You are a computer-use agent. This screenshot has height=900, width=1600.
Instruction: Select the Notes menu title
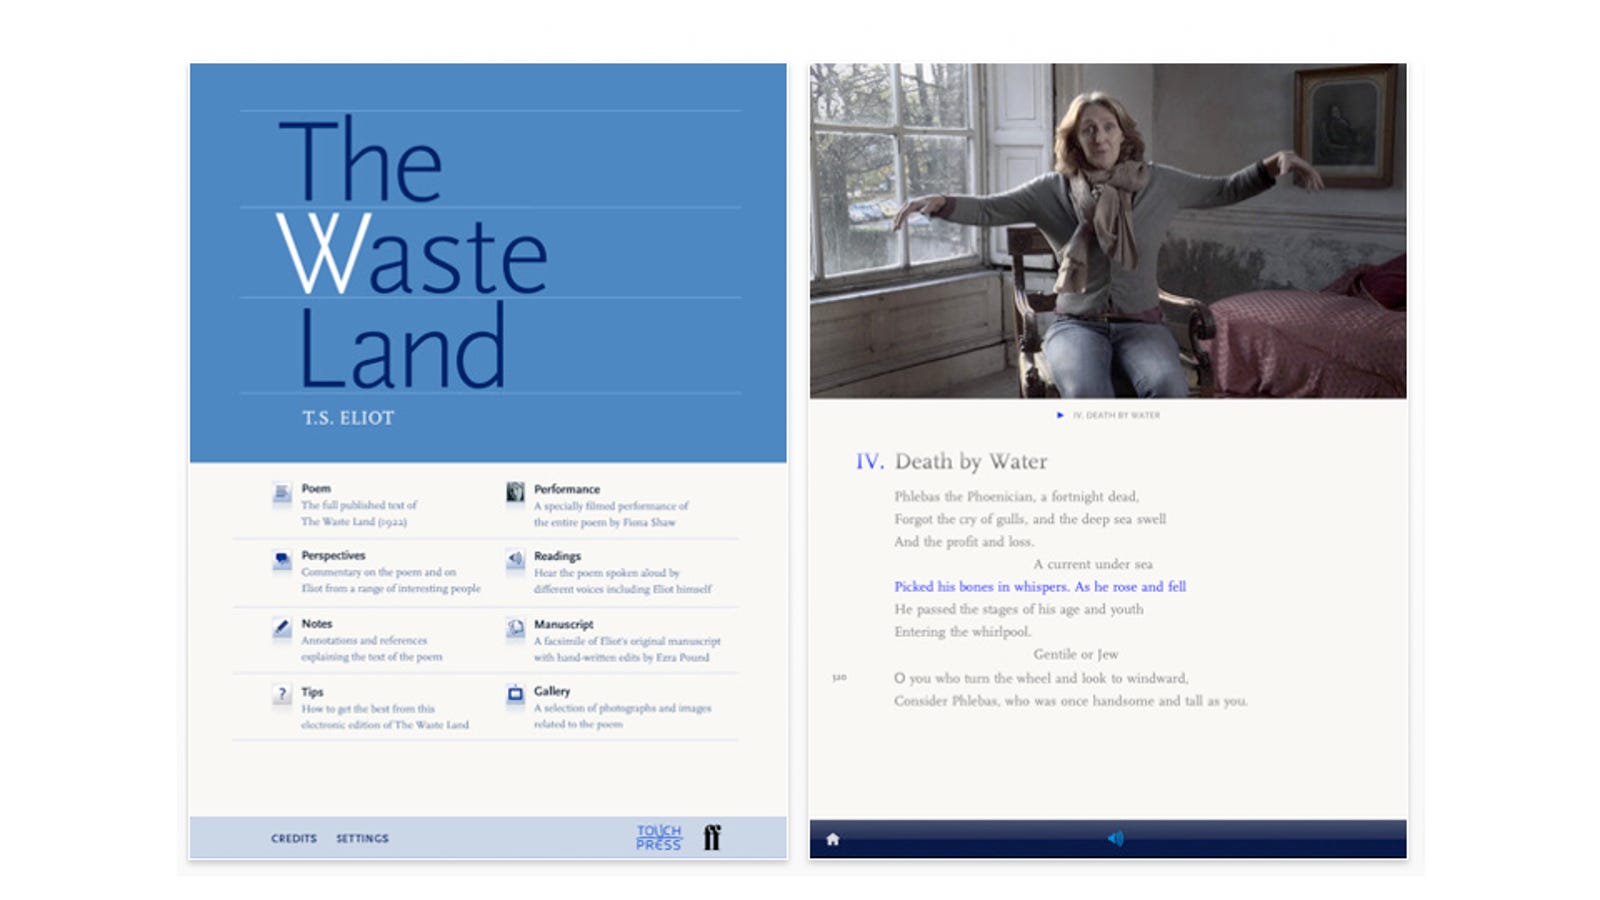coord(317,624)
